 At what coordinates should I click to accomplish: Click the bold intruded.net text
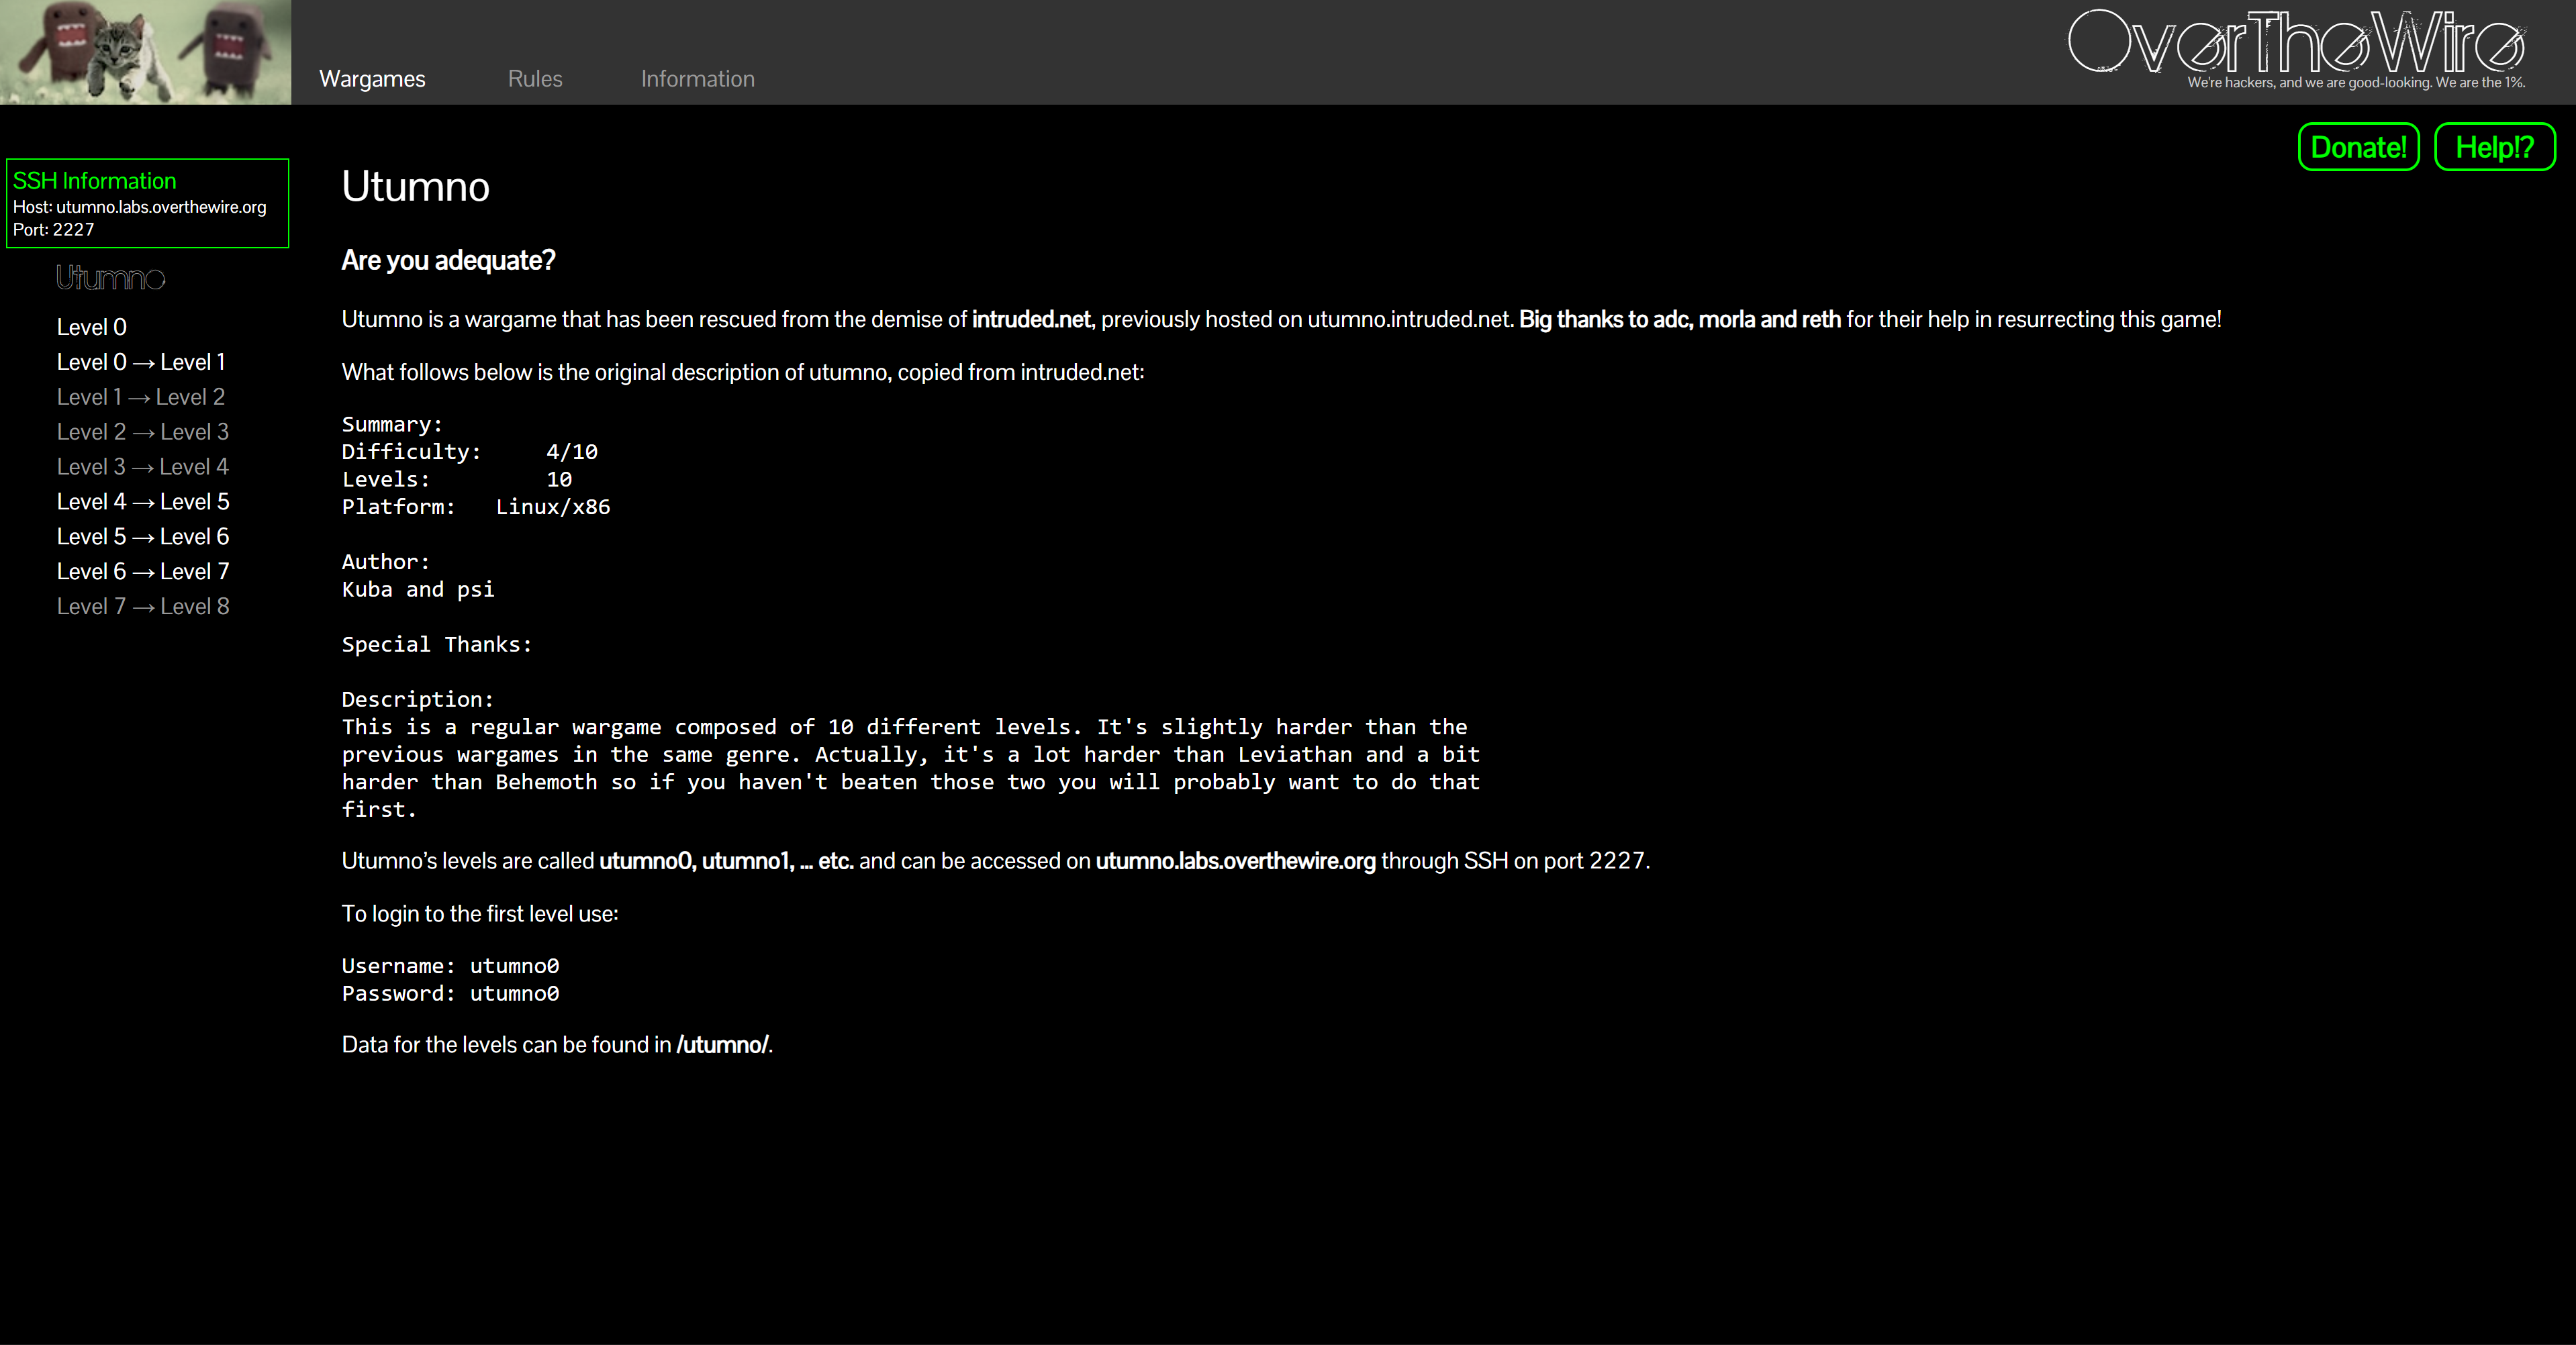1031,320
